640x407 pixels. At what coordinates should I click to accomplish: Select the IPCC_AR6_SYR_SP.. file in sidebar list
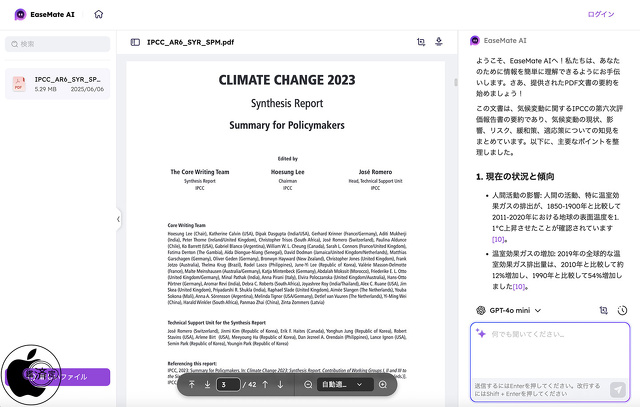pyautogui.click(x=58, y=84)
